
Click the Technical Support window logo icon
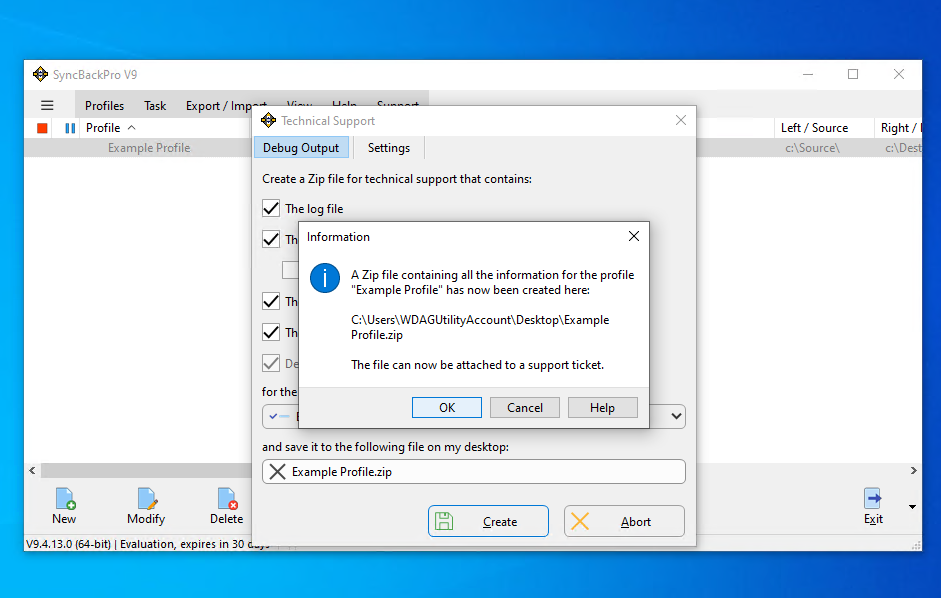[268, 120]
